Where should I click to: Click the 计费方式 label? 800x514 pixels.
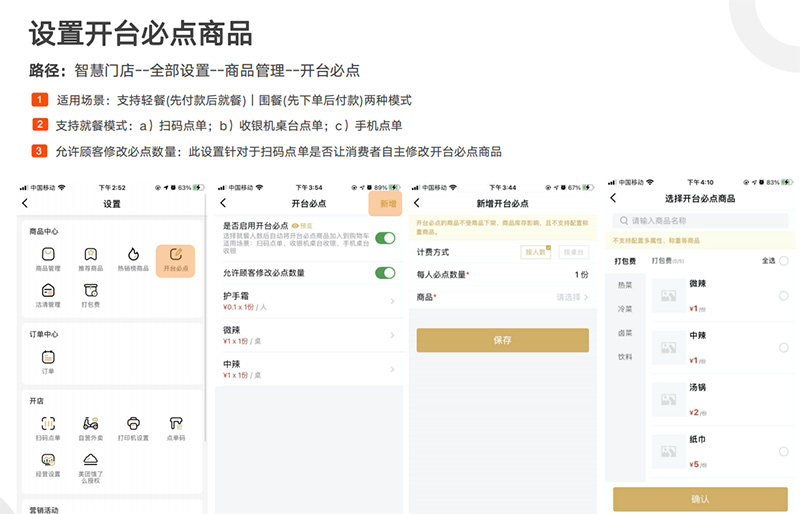pos(433,252)
